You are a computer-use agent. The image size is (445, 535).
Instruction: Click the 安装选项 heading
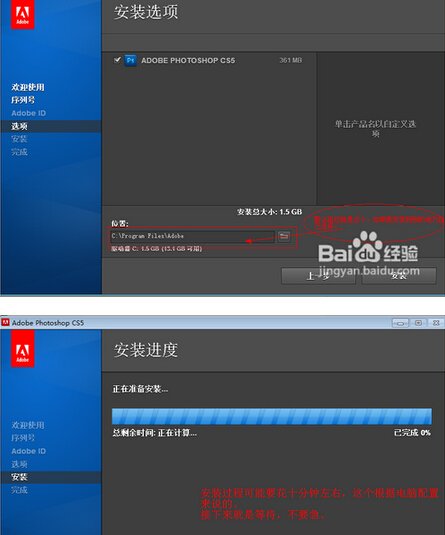coord(146,12)
